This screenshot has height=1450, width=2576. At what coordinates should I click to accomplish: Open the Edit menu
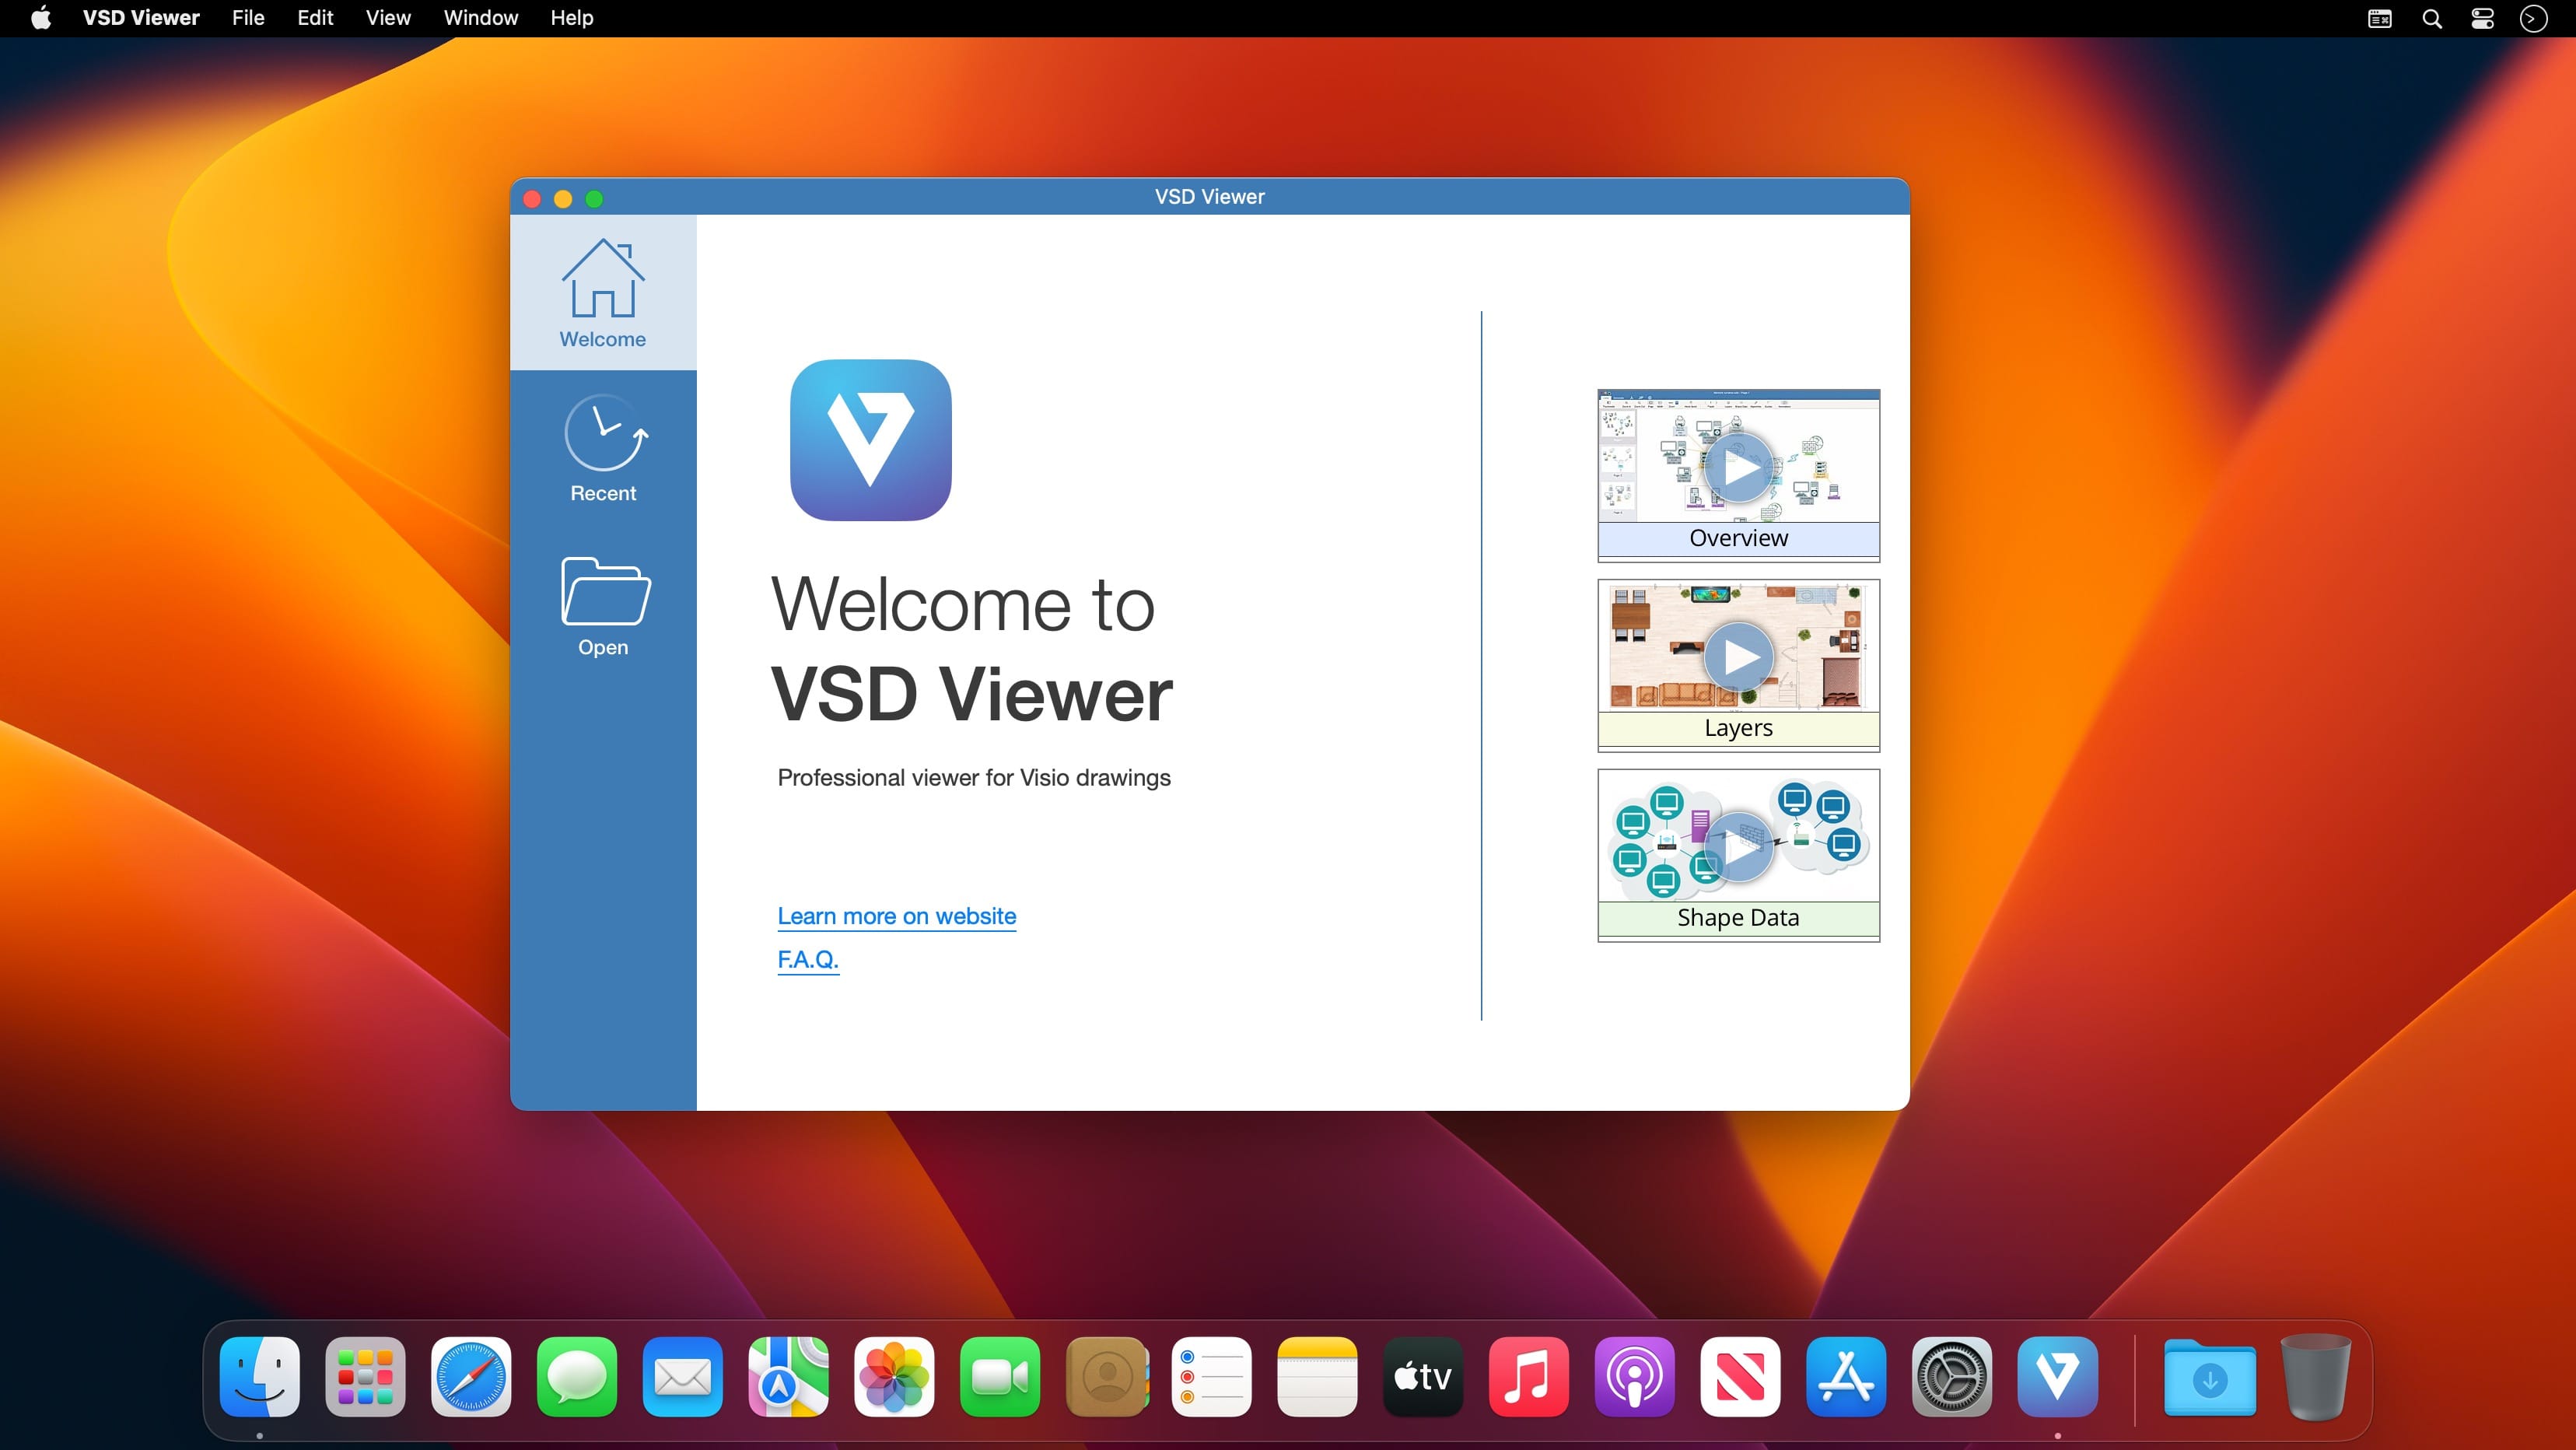click(x=315, y=18)
